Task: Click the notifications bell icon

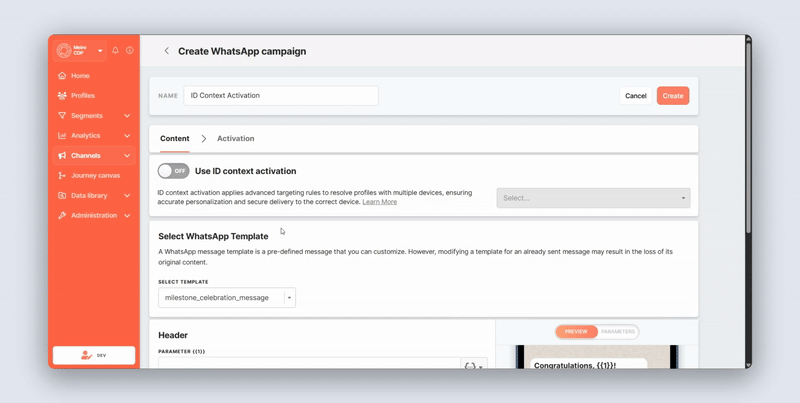Action: 116,51
